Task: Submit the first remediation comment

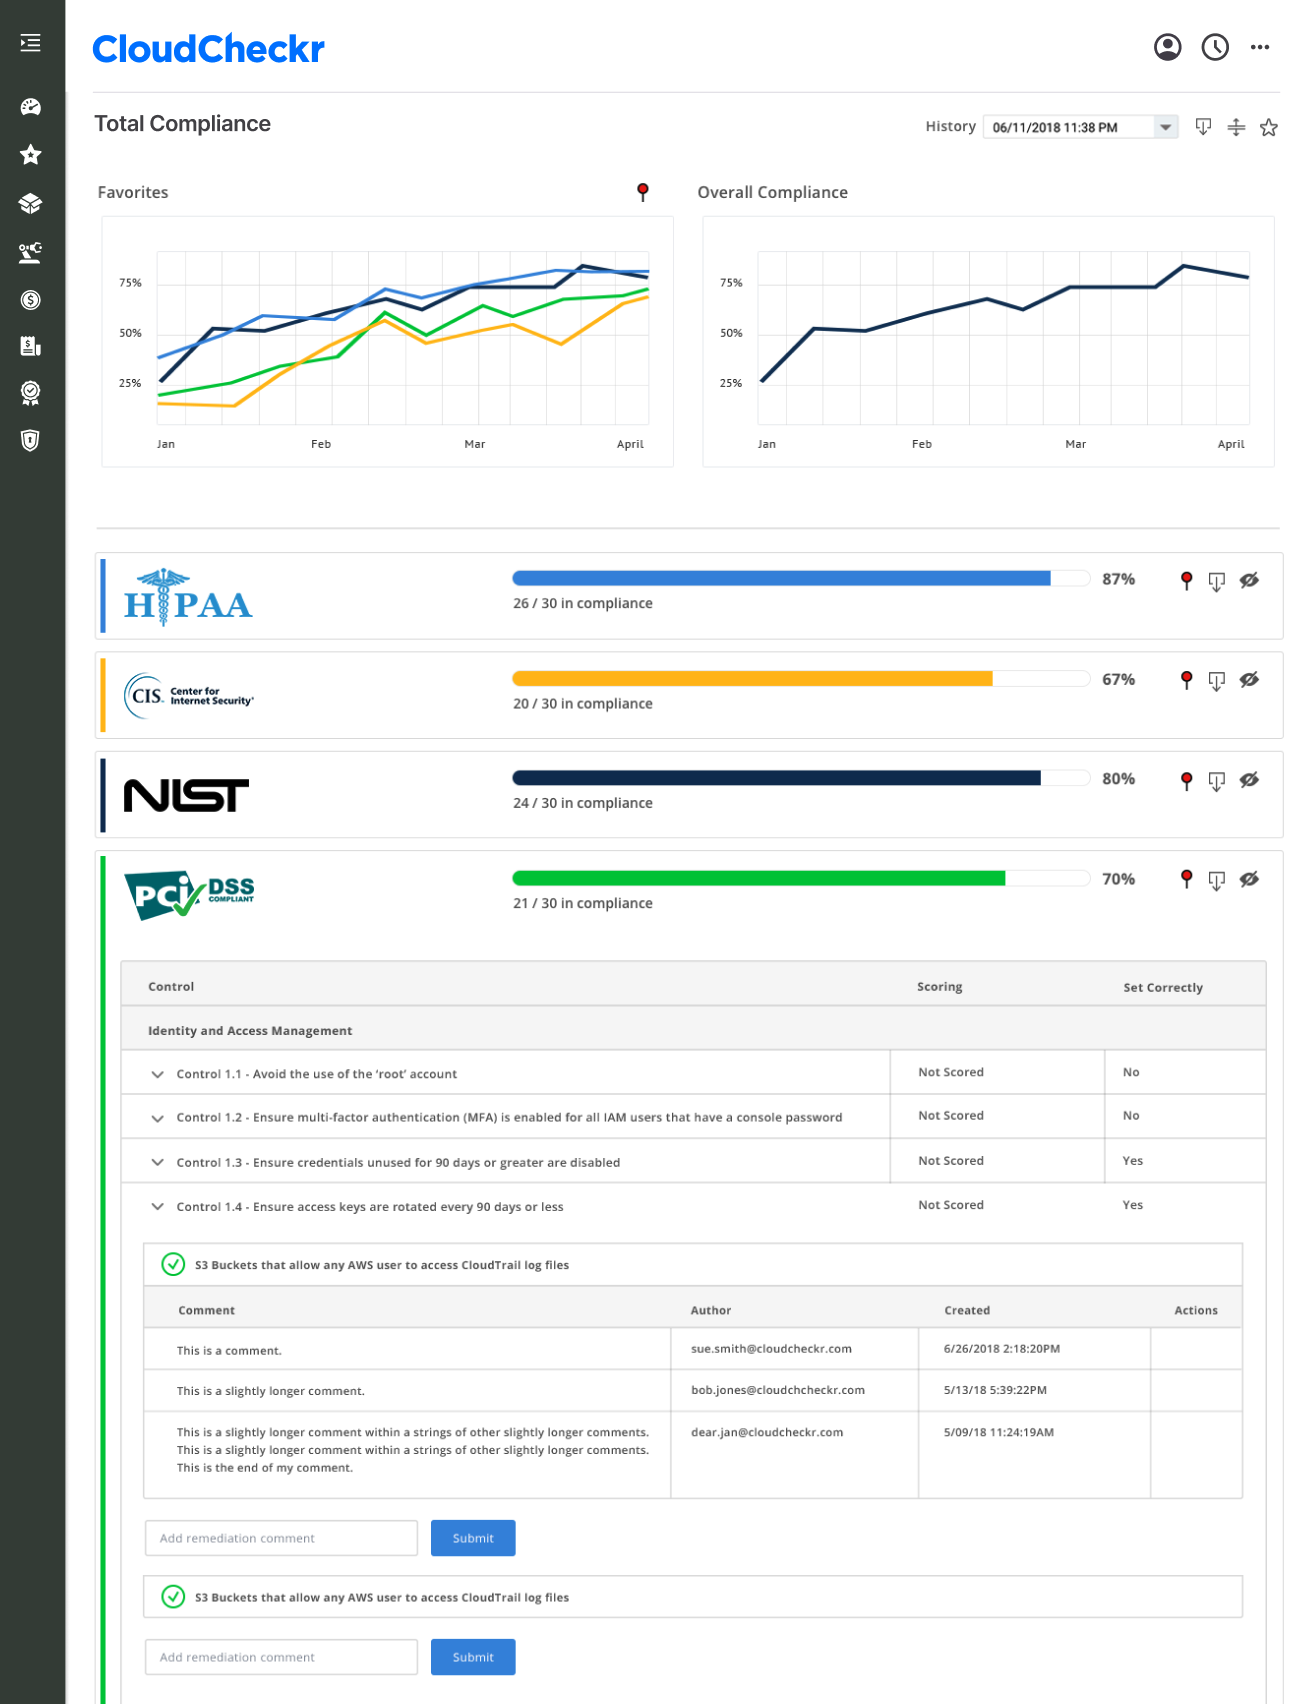Action: pyautogui.click(x=473, y=1538)
